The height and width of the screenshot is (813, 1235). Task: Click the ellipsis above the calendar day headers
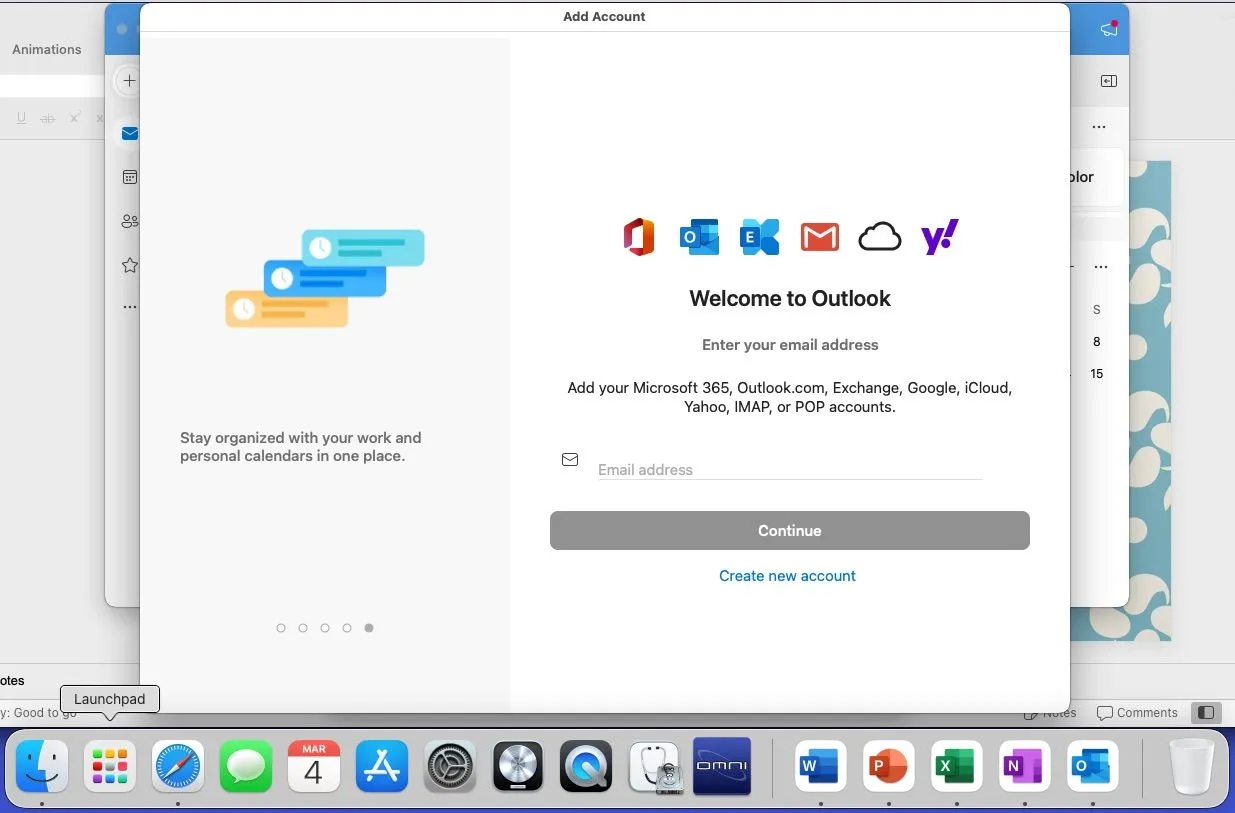(x=1101, y=267)
